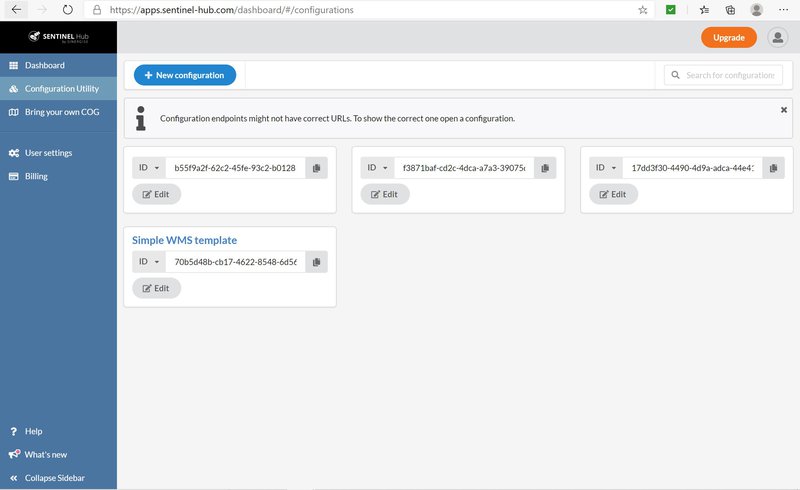Expand ID dropdown on b55f9a2f card
The image size is (800, 490).
(x=149, y=168)
